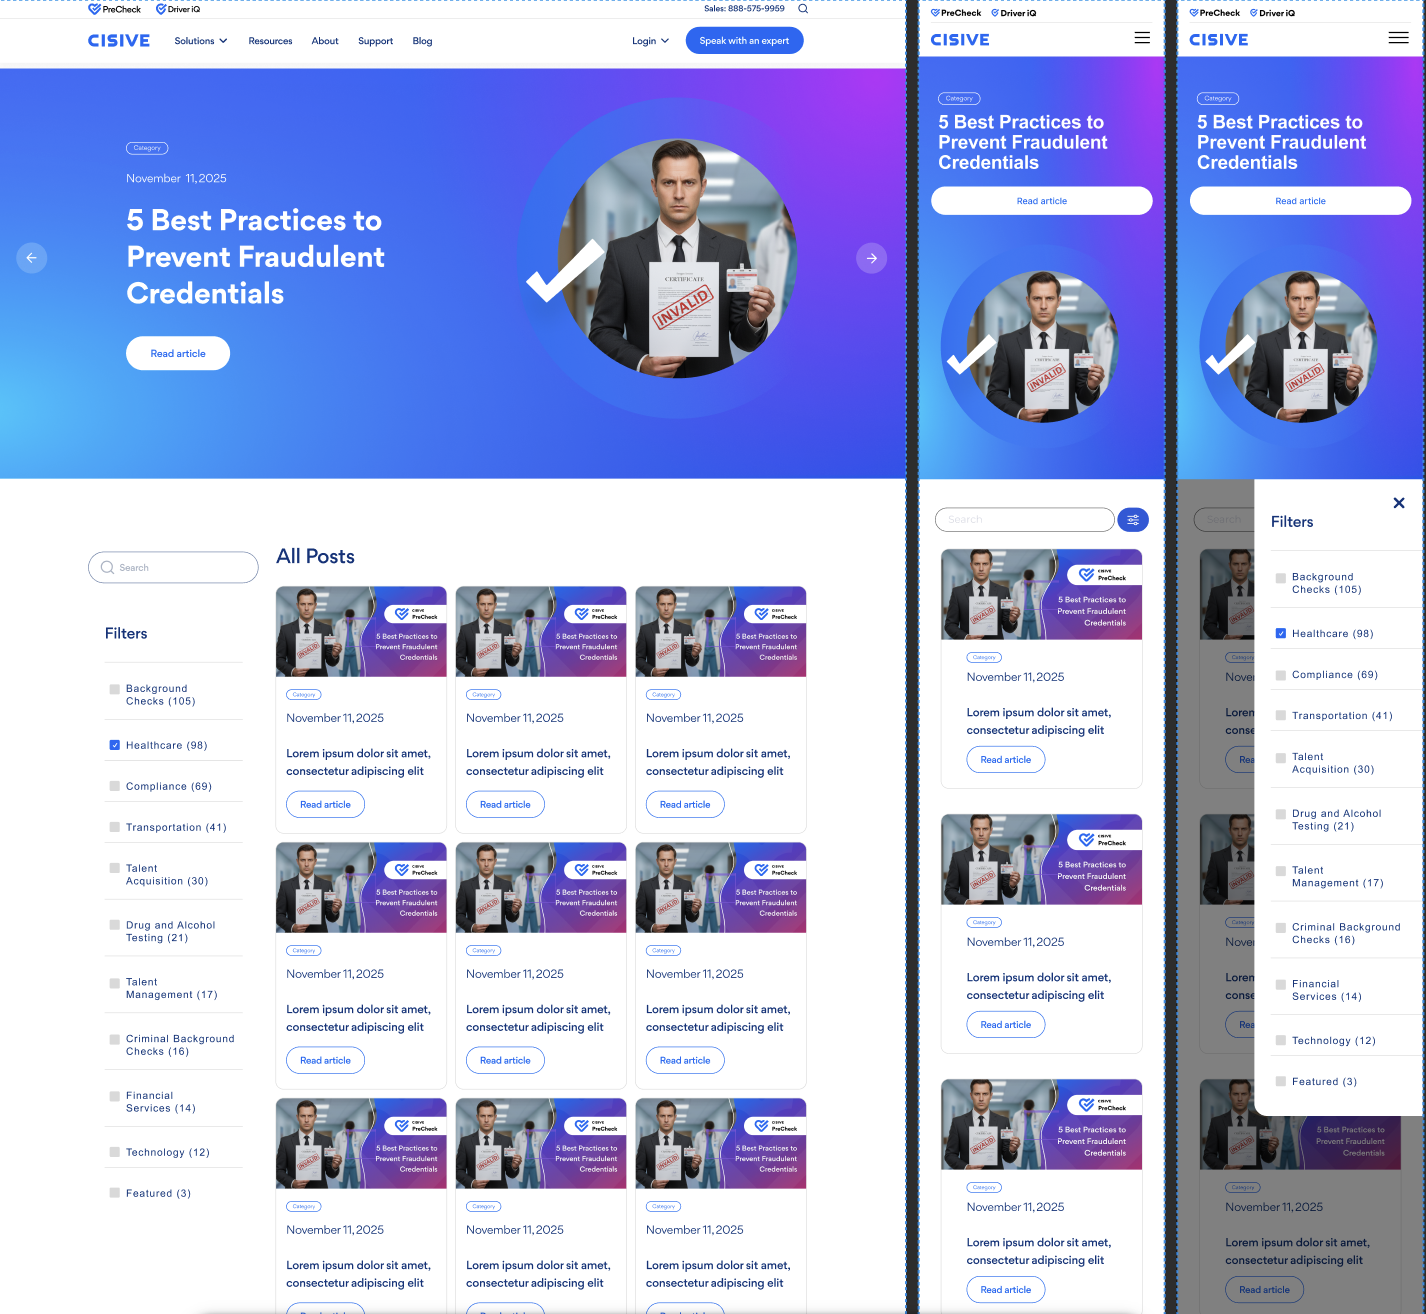1426x1314 pixels.
Task: Click the desktop Search input field
Action: click(x=173, y=567)
